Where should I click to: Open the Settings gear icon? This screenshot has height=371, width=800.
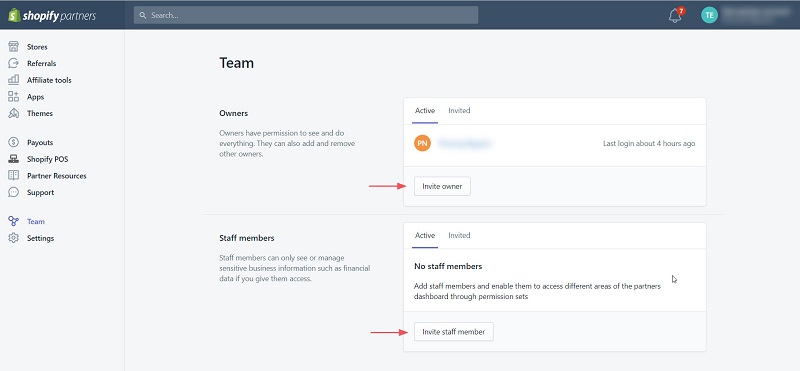pyautogui.click(x=14, y=238)
